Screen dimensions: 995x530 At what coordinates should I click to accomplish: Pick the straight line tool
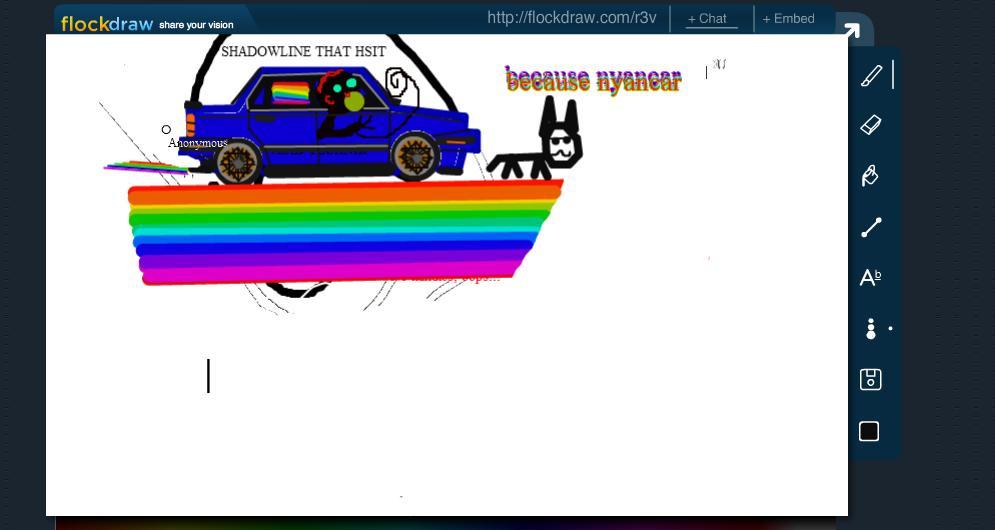tap(871, 227)
